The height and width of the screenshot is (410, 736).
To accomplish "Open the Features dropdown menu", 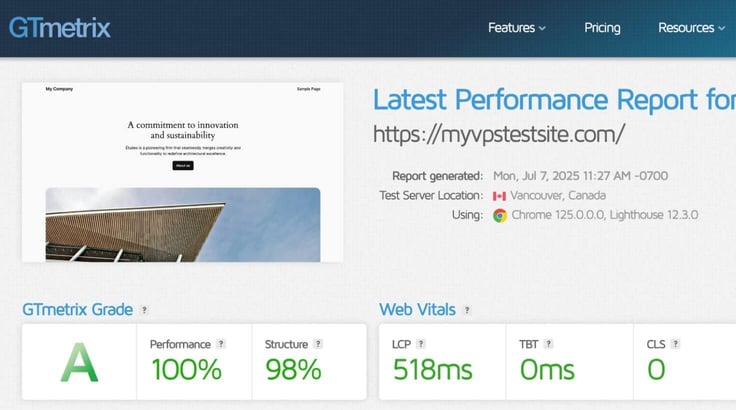I will point(516,28).
